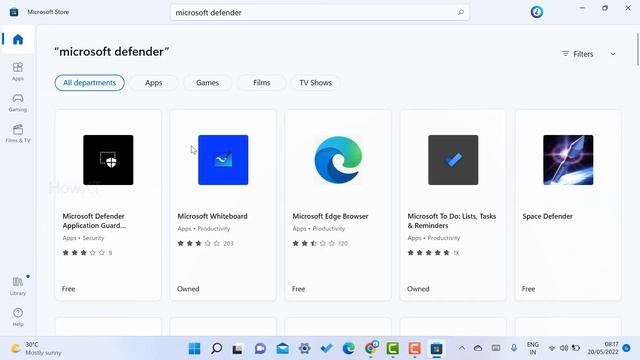Go to the Home section in sidebar
640x360 pixels.
[18, 40]
